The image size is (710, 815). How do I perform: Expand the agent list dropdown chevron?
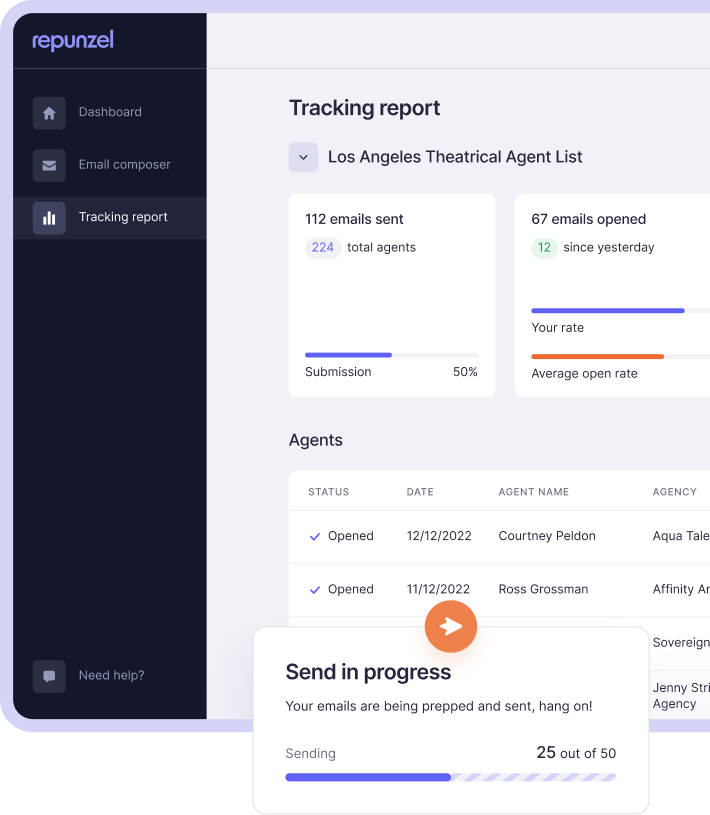303,157
